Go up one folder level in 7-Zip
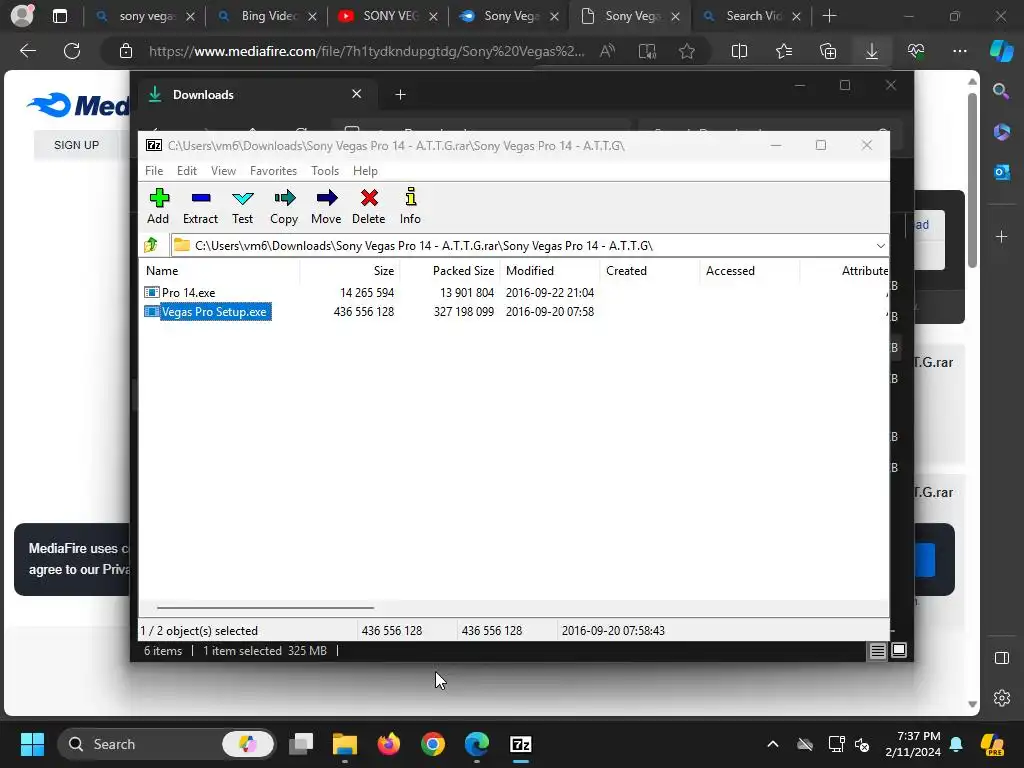 152,246
